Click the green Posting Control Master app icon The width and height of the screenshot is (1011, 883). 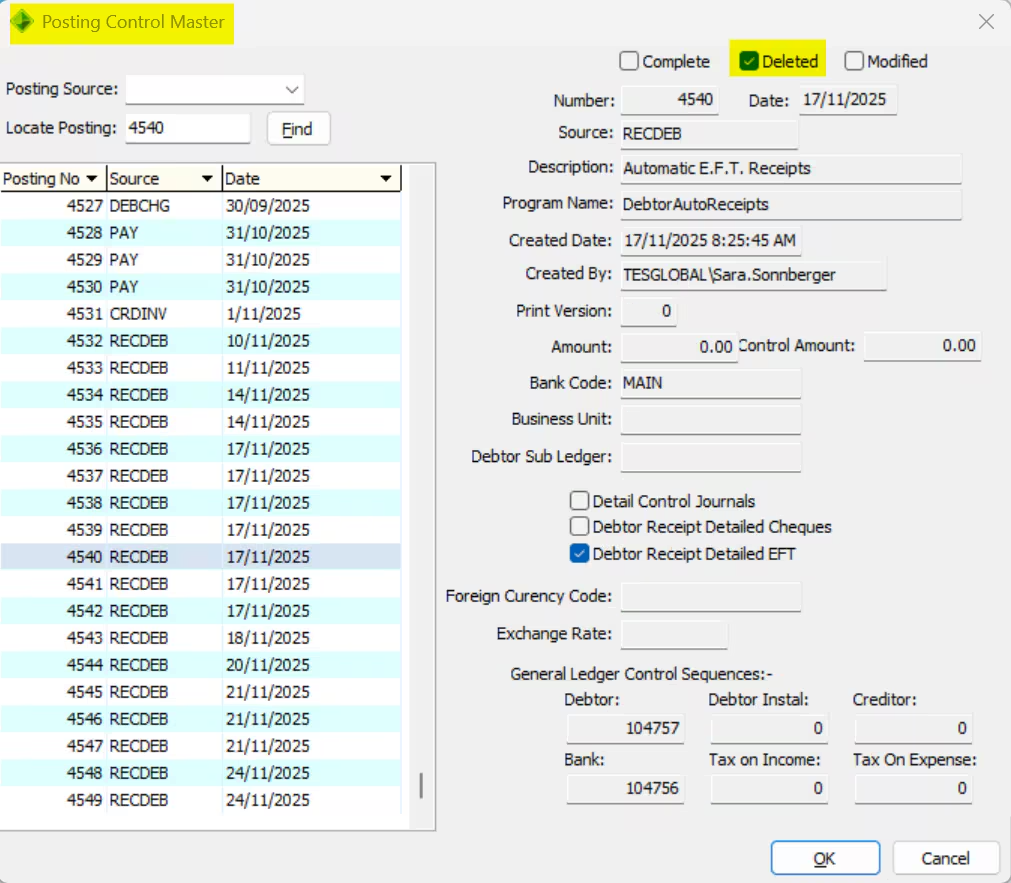click(22, 22)
